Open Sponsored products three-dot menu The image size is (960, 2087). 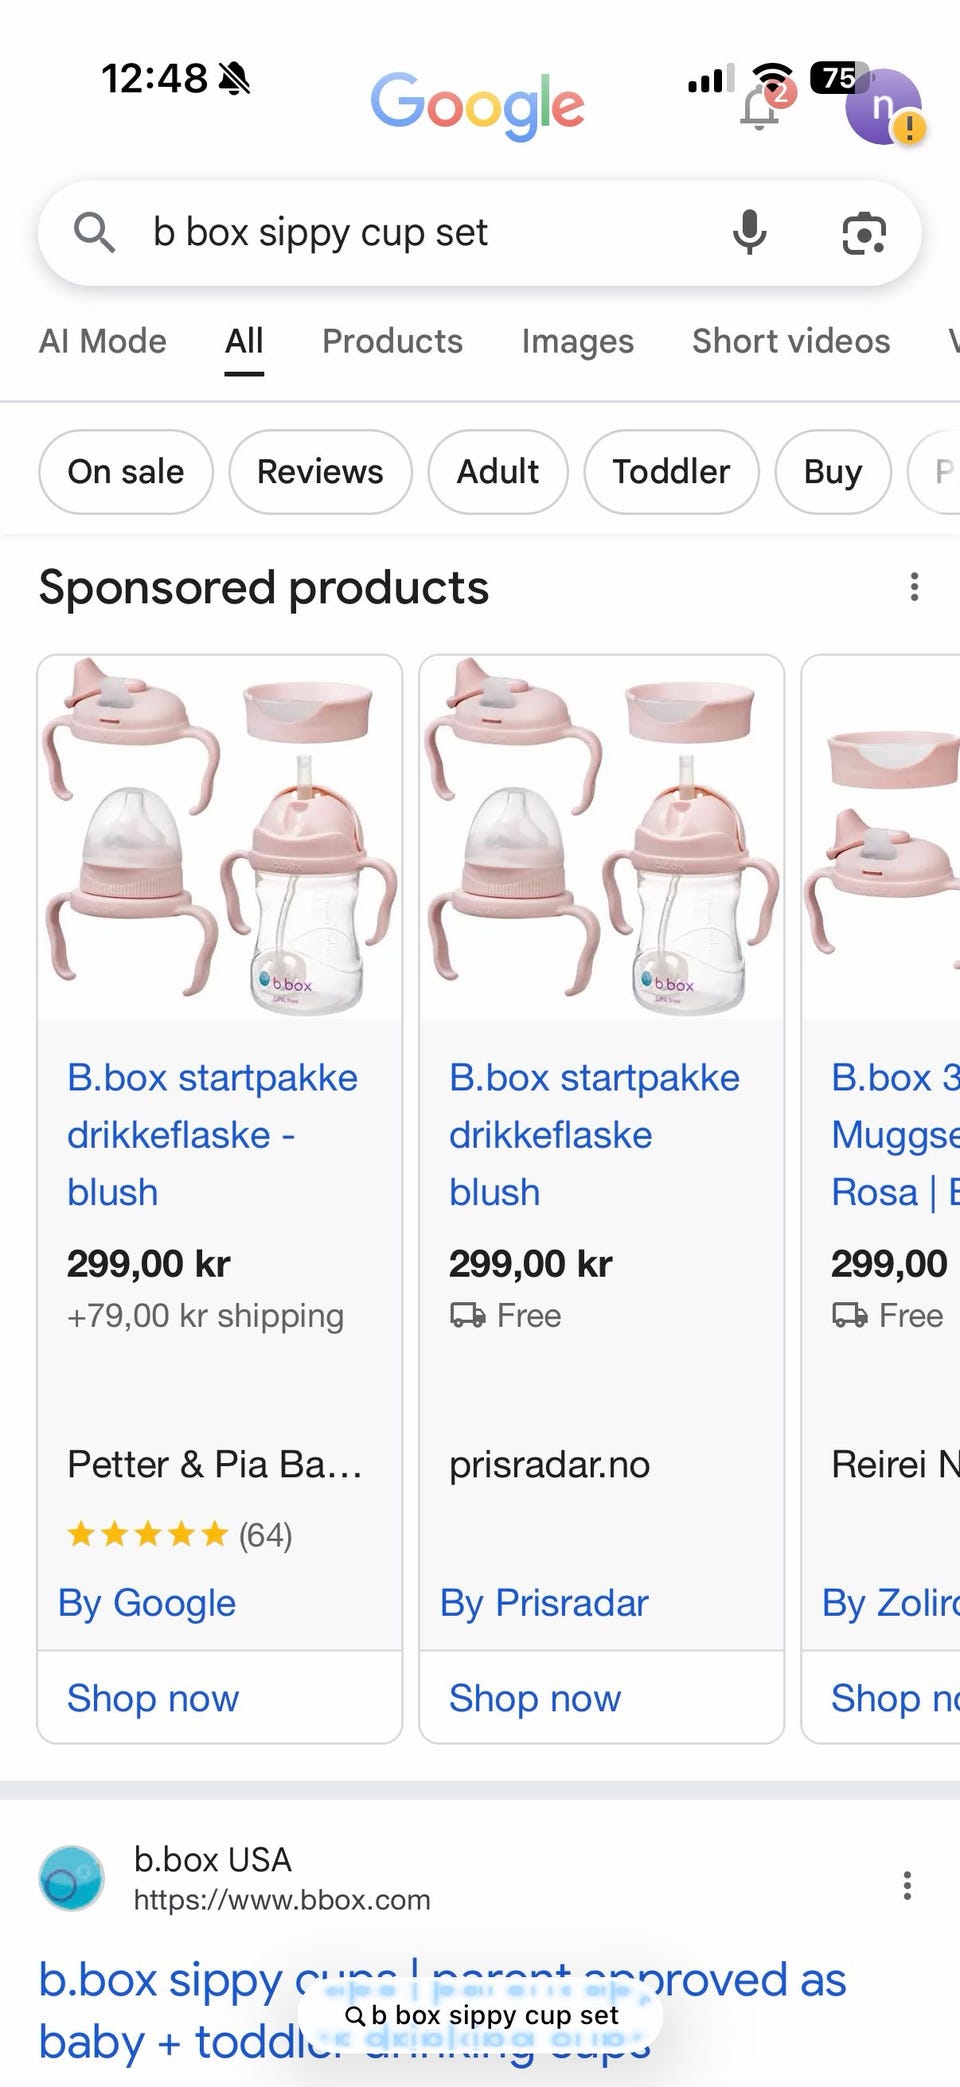[914, 587]
